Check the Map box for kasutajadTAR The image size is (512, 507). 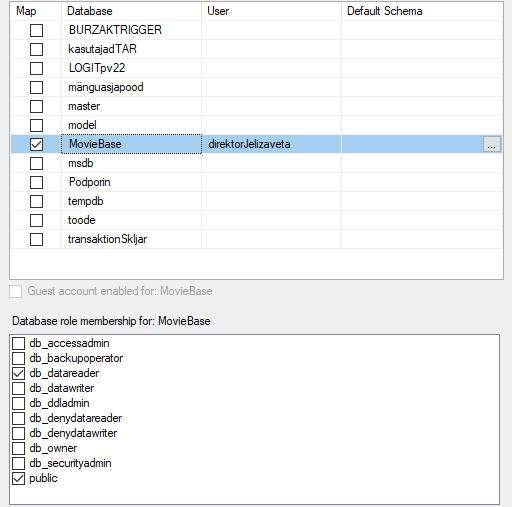click(x=36, y=49)
